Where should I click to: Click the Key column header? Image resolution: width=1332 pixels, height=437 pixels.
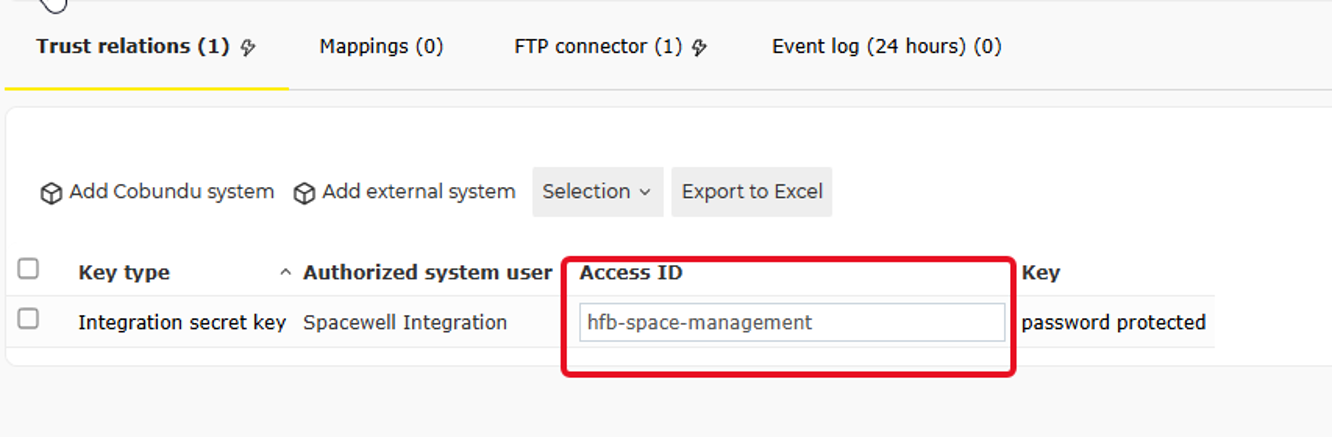coord(1041,272)
